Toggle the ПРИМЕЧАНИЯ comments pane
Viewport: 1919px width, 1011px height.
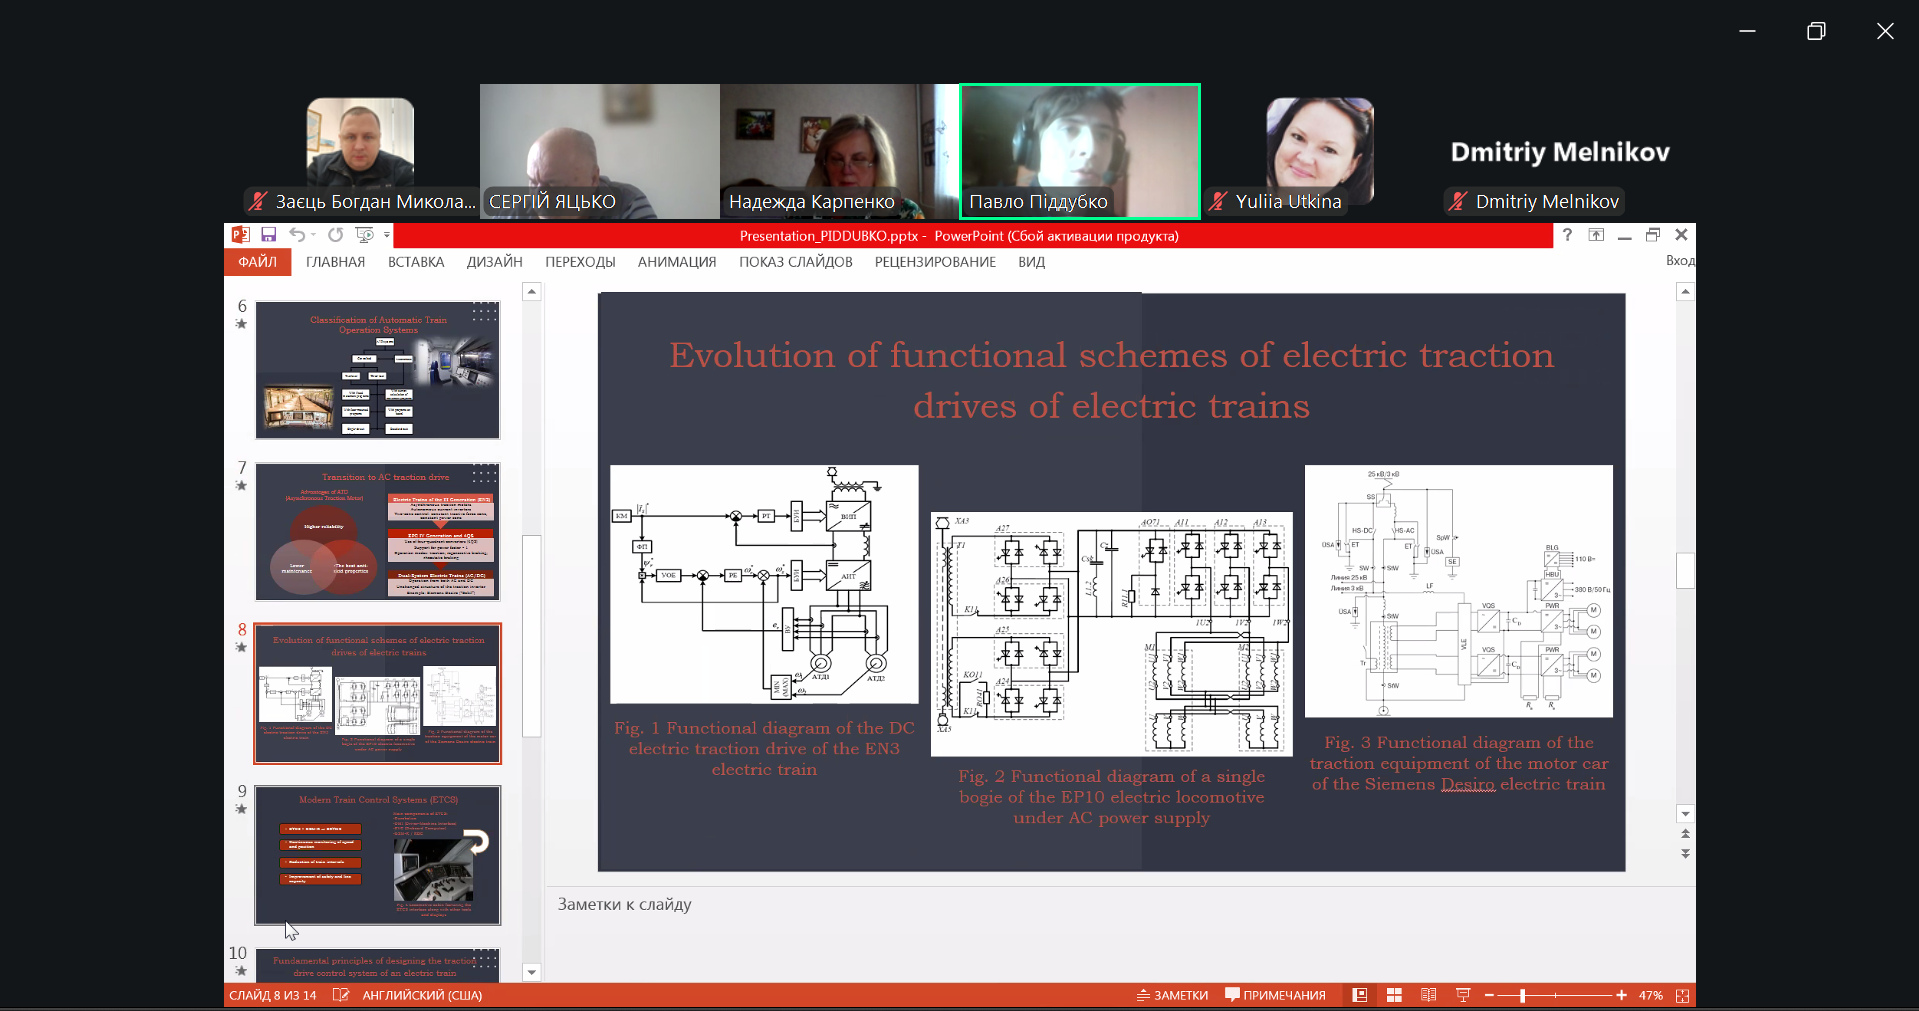[x=1275, y=996]
